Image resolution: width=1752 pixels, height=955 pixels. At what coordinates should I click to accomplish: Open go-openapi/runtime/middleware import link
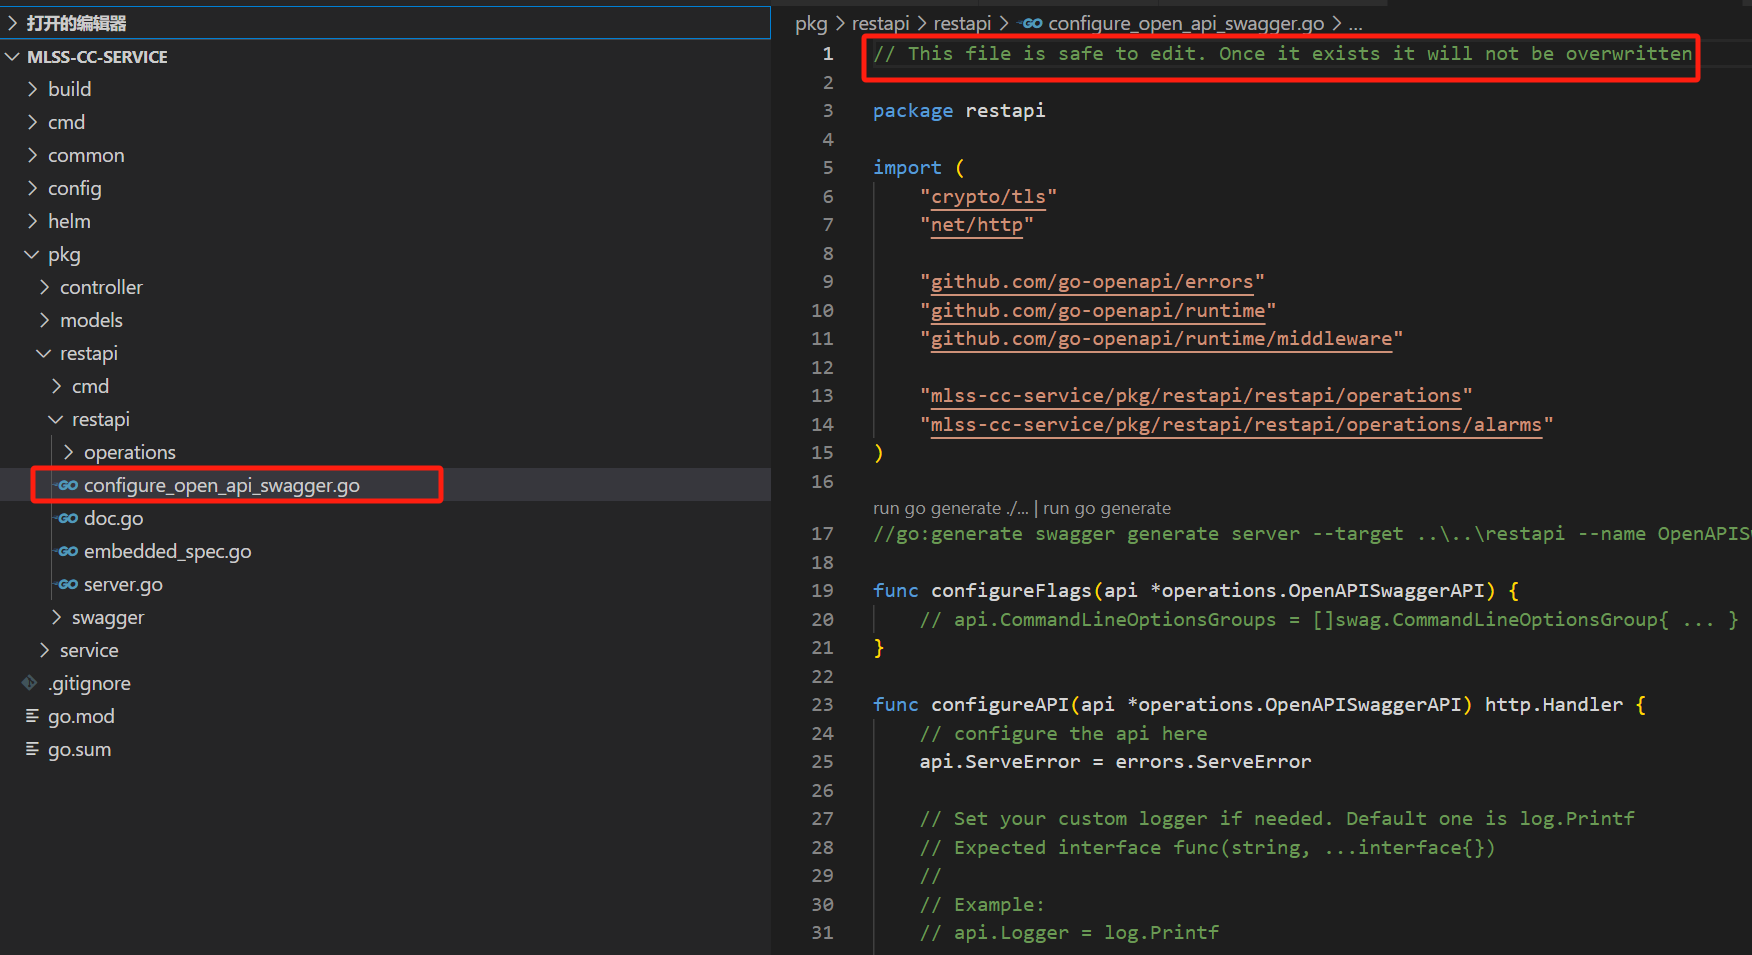1161,339
